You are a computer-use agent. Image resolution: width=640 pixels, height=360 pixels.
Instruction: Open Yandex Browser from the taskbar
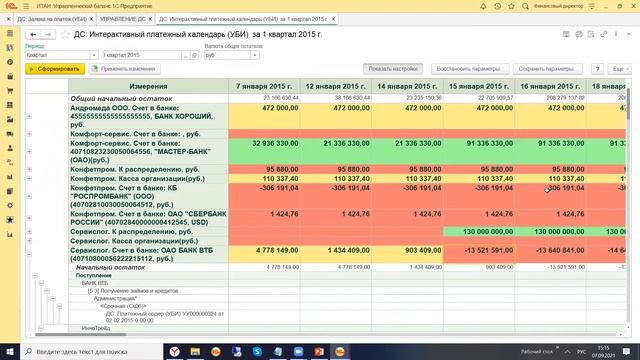175,351
